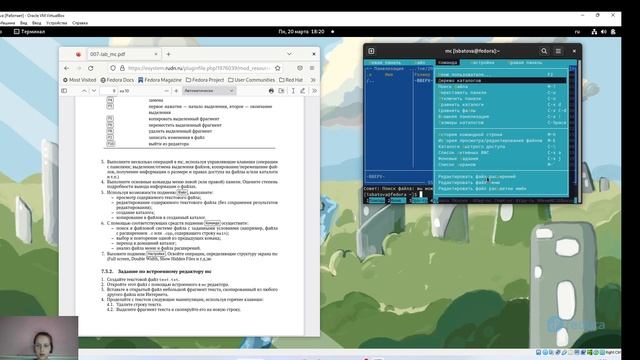Open Fedora Magazine bookmark
Screen dimensions: 640x360
(x=160, y=80)
